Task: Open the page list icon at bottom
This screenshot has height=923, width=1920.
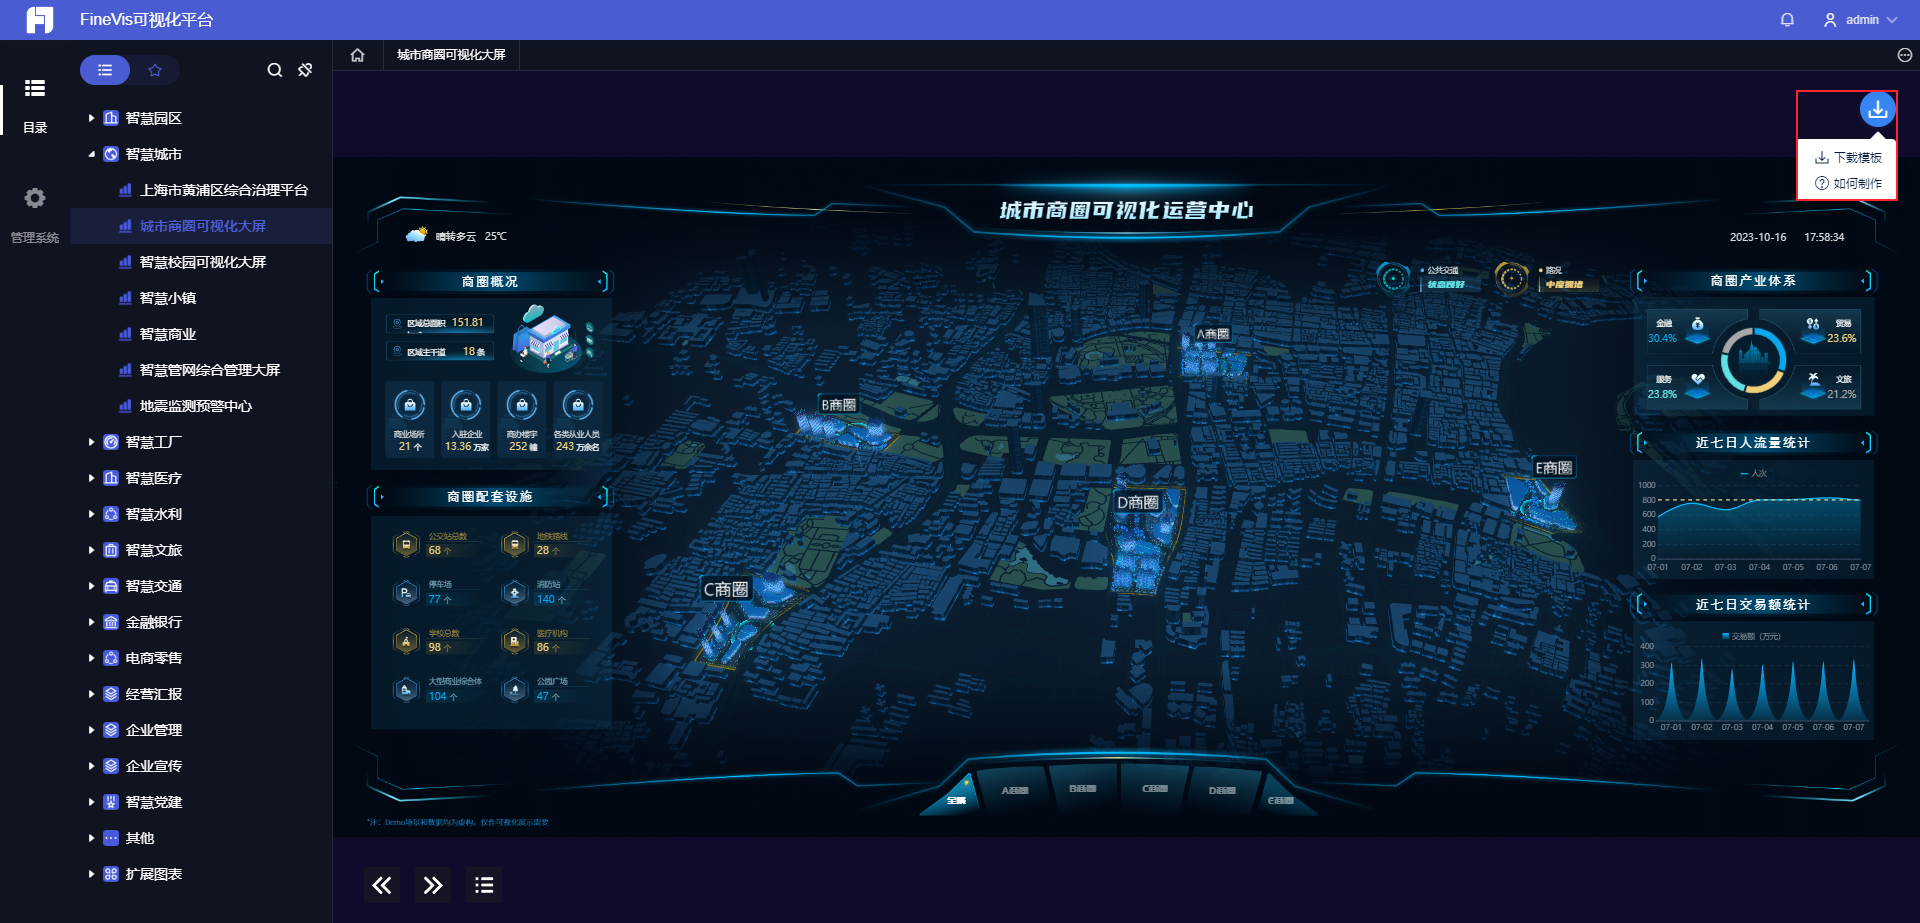Action: pyautogui.click(x=484, y=885)
